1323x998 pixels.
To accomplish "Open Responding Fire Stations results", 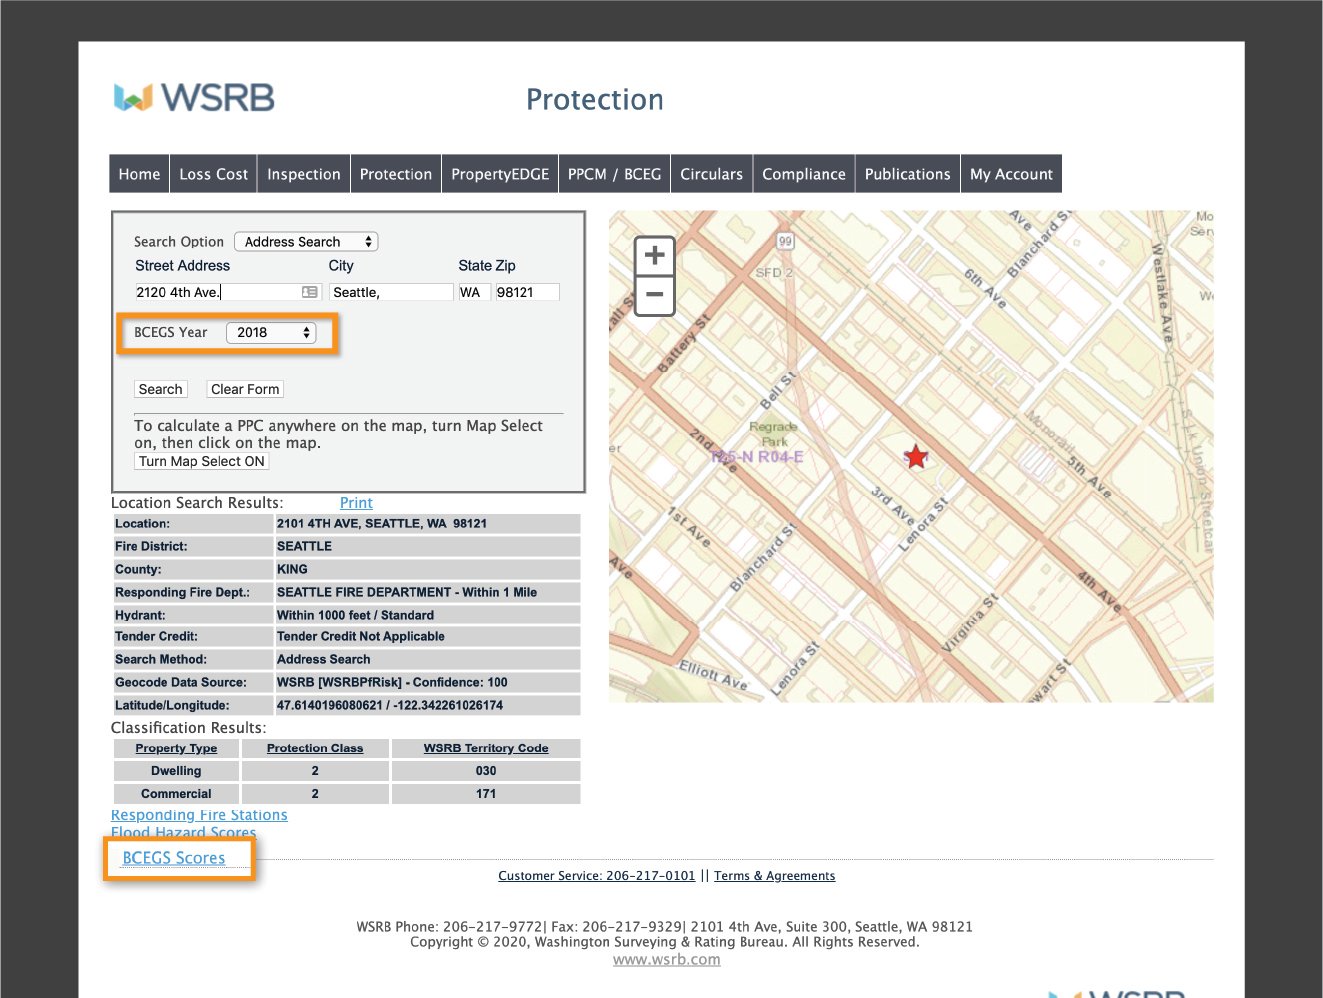I will pyautogui.click(x=198, y=814).
